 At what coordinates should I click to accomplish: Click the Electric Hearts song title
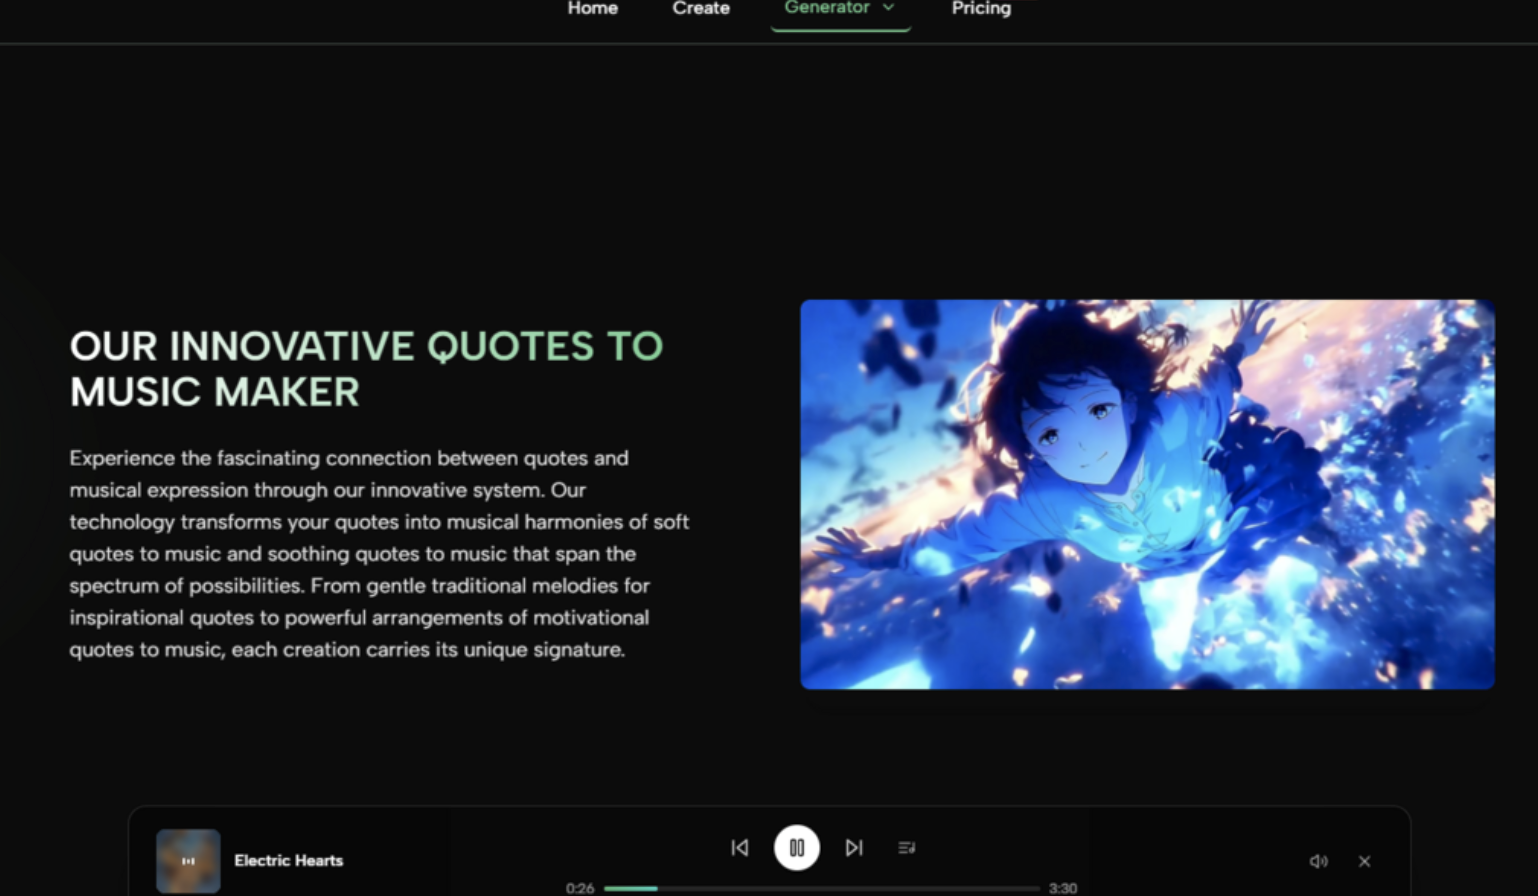(x=289, y=861)
